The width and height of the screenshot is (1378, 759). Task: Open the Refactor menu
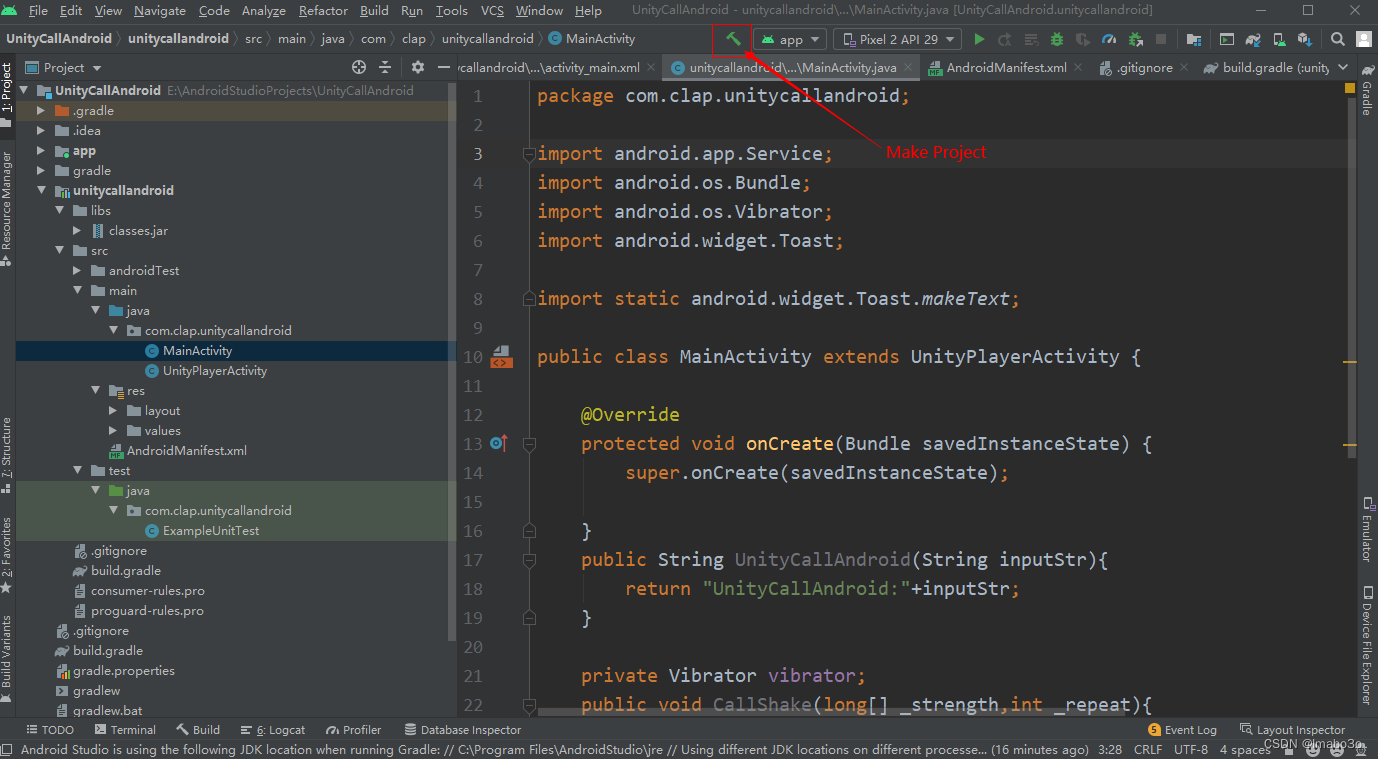(323, 10)
